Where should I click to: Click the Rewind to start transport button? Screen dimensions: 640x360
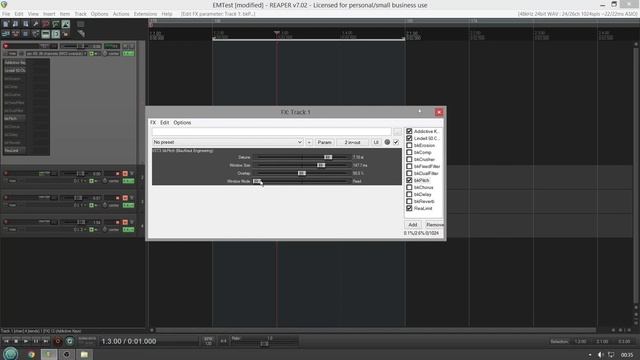(6, 341)
